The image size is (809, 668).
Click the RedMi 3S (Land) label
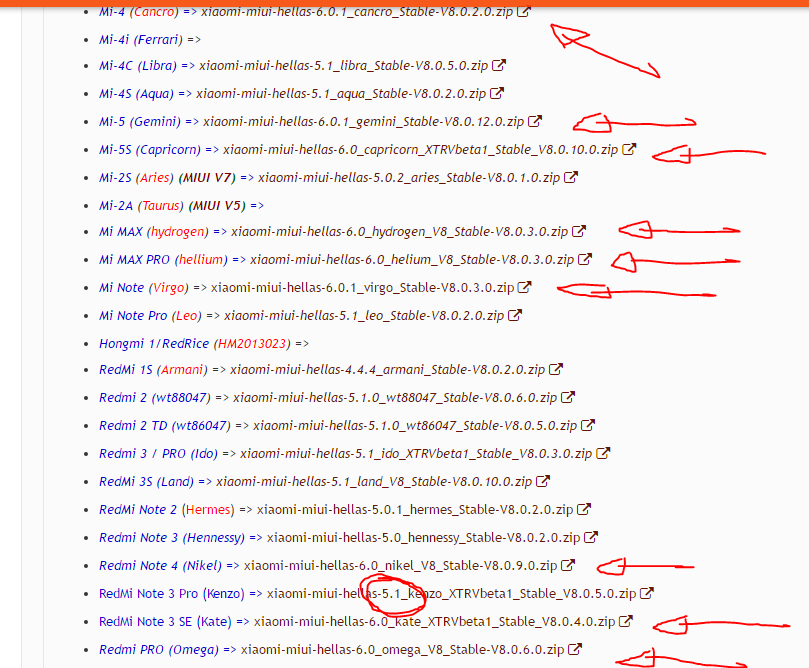[x=147, y=481]
